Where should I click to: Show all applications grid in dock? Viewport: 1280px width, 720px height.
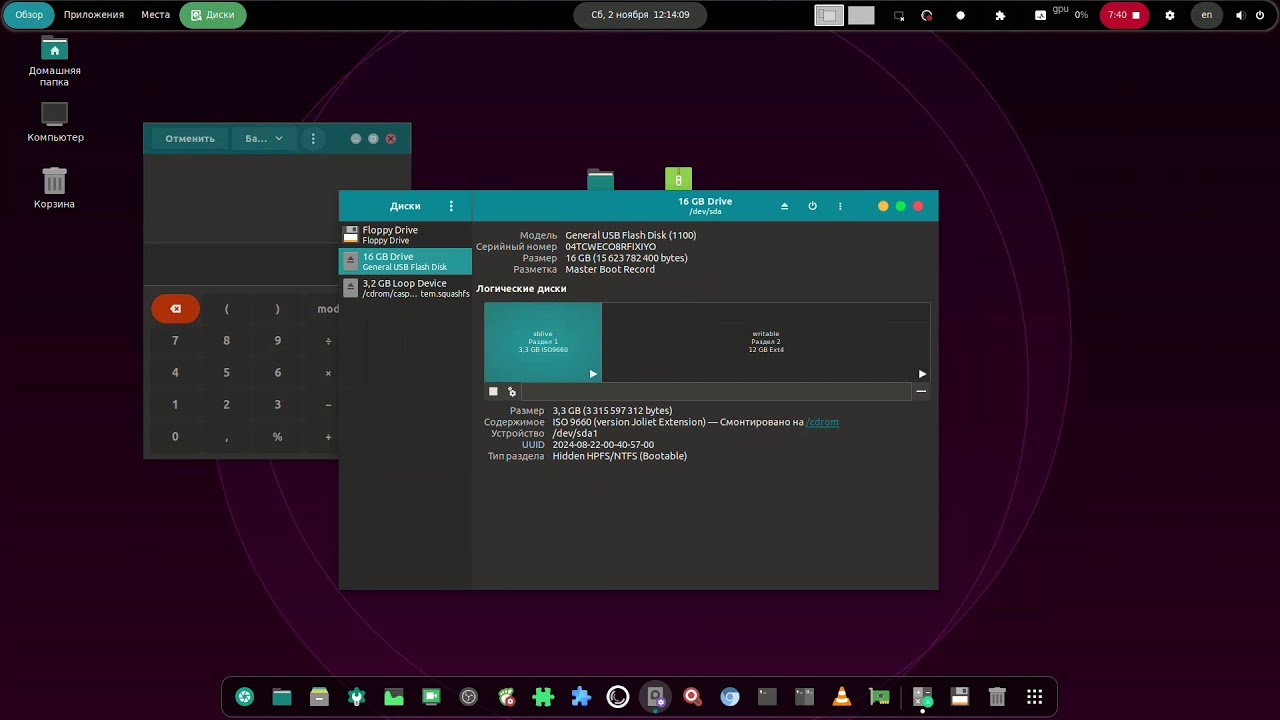pos(1035,697)
